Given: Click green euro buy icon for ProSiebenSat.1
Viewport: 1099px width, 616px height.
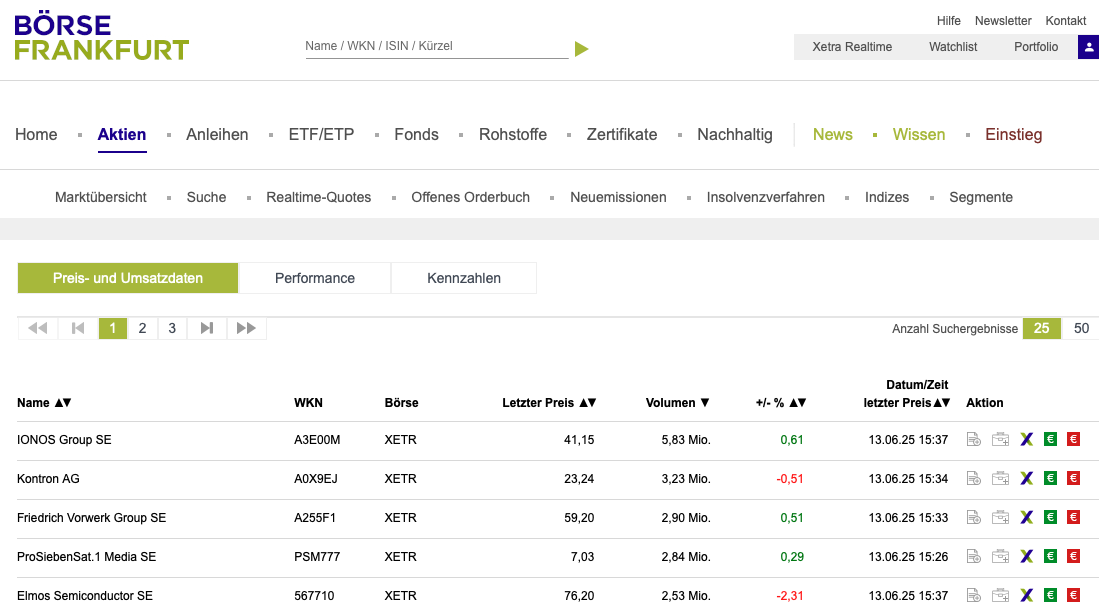Looking at the screenshot, I should (x=1050, y=556).
